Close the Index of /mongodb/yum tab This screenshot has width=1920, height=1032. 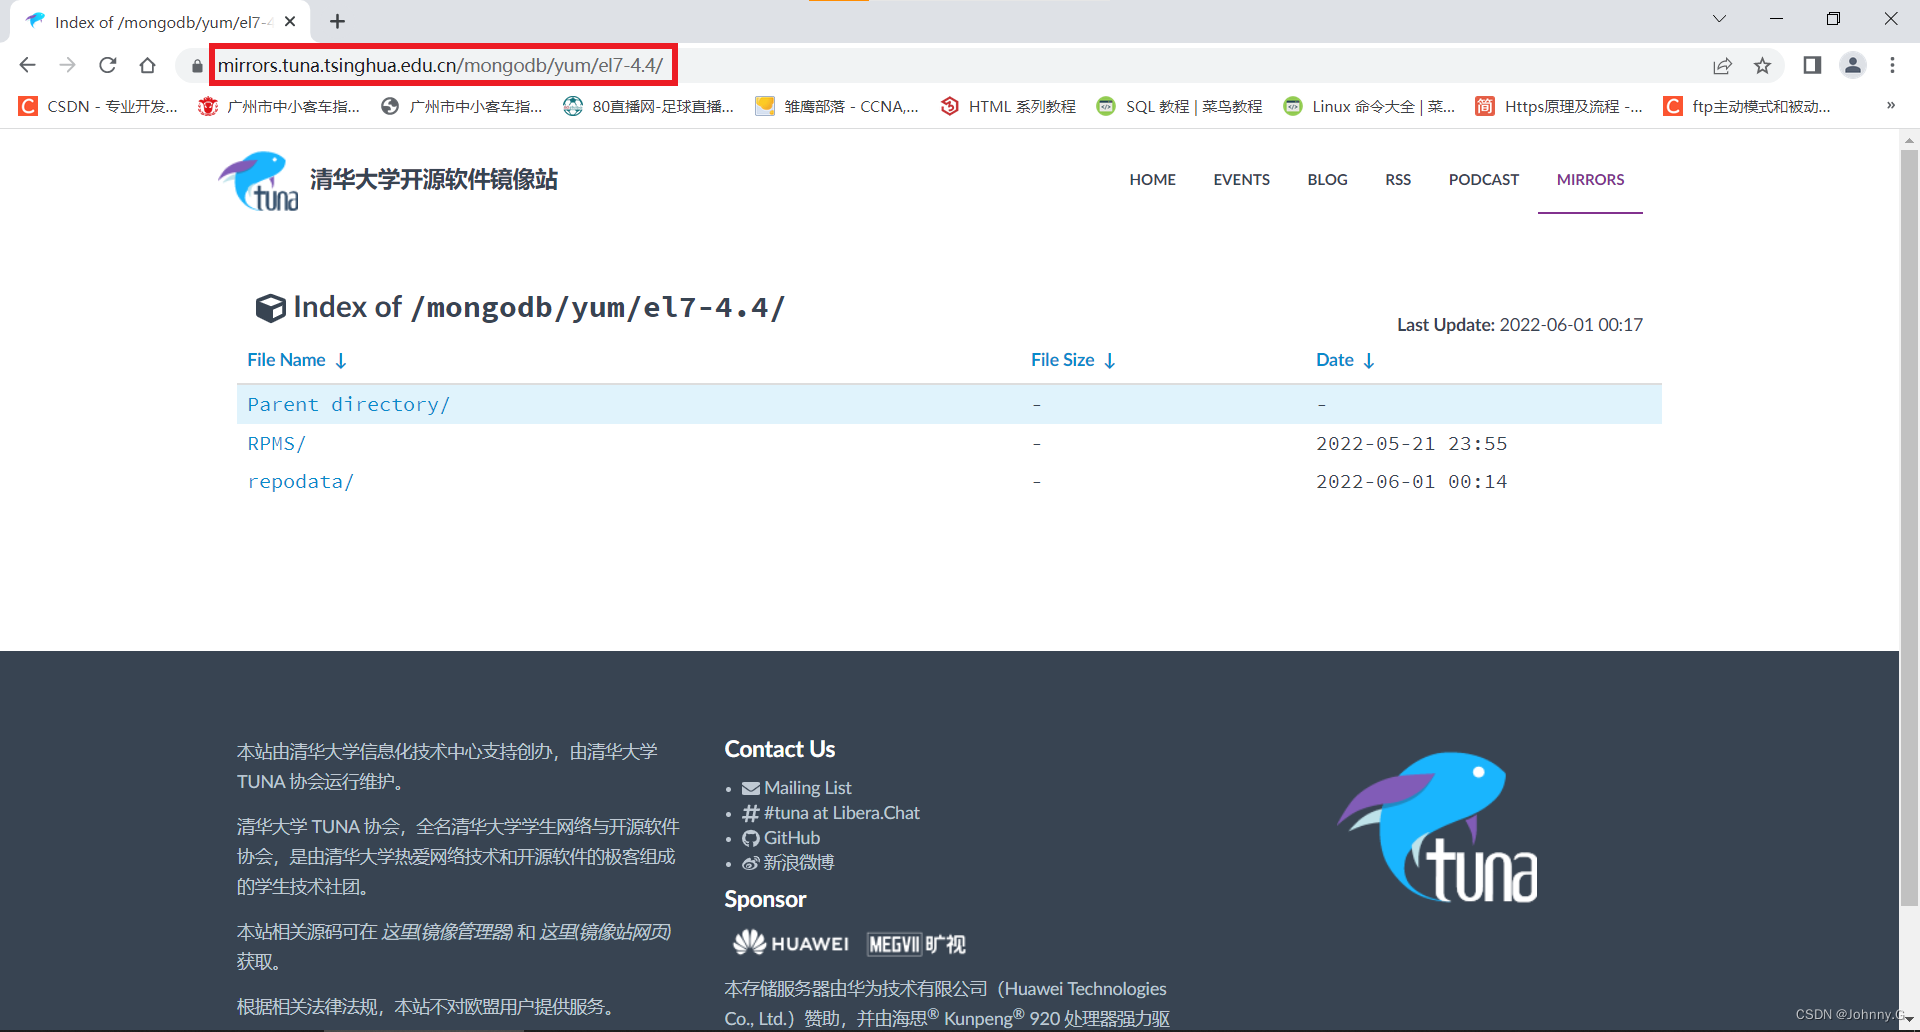click(290, 21)
